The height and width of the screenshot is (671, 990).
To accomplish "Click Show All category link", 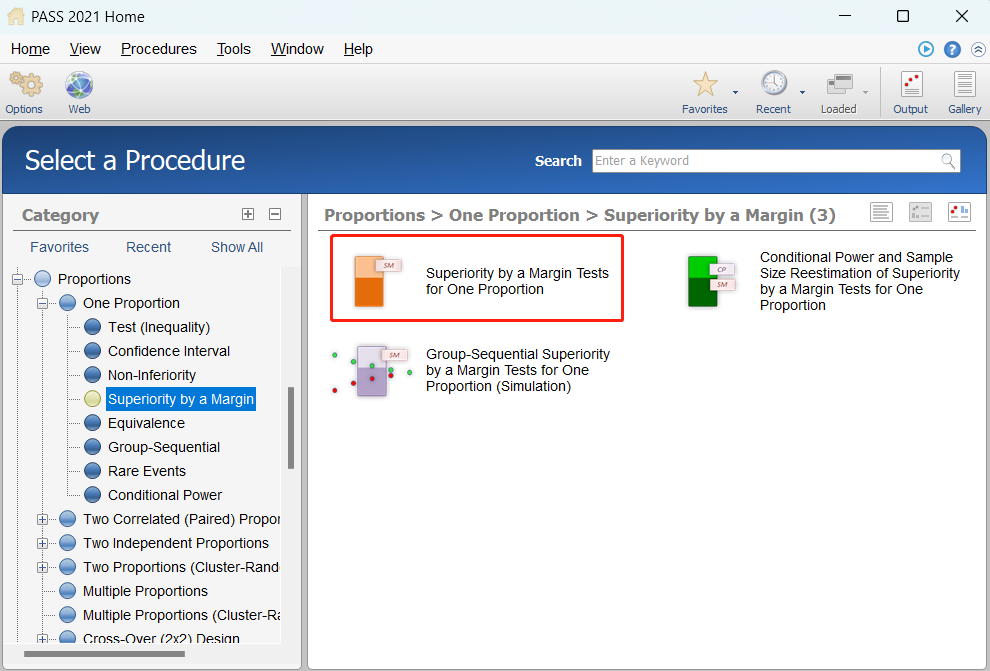I will click(237, 247).
